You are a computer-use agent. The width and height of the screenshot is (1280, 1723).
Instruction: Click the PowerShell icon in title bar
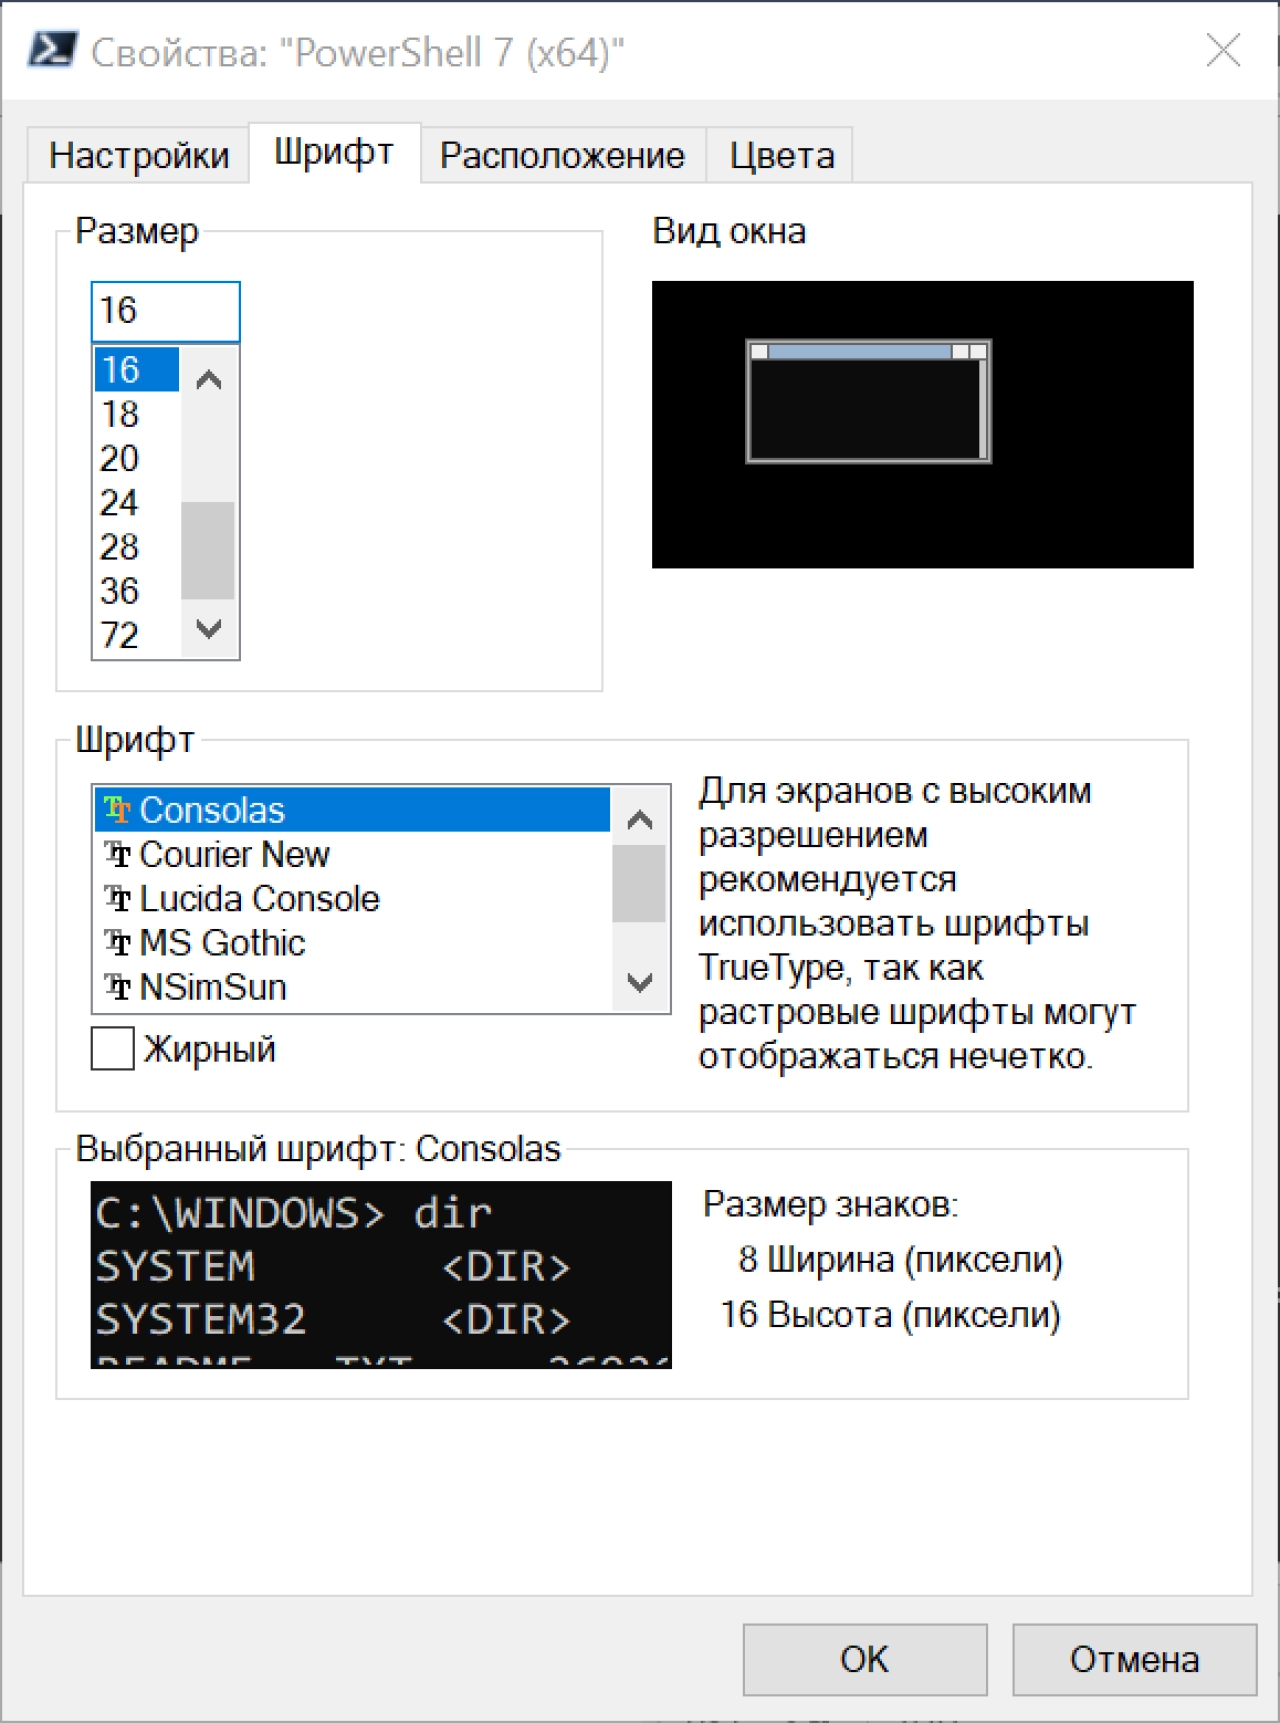pyautogui.click(x=52, y=50)
